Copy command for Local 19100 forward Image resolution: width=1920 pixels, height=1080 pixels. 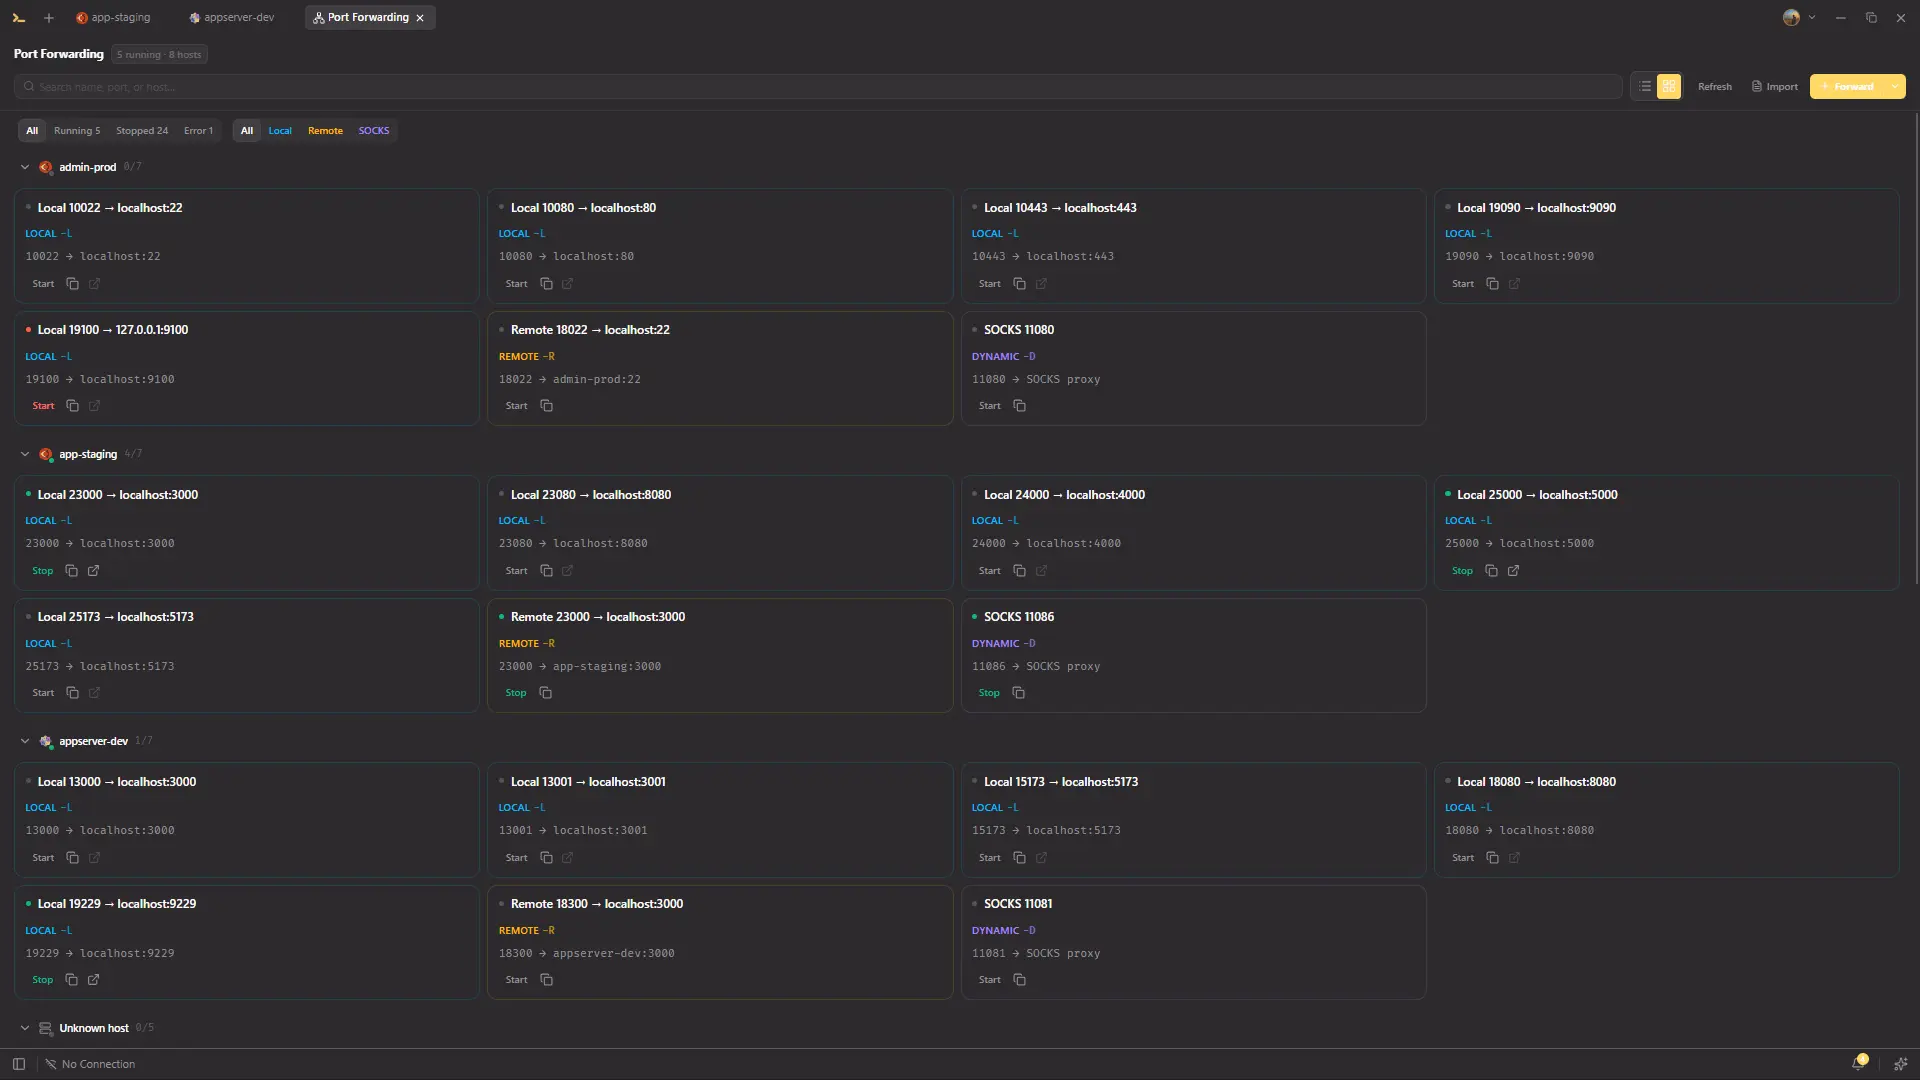point(72,406)
